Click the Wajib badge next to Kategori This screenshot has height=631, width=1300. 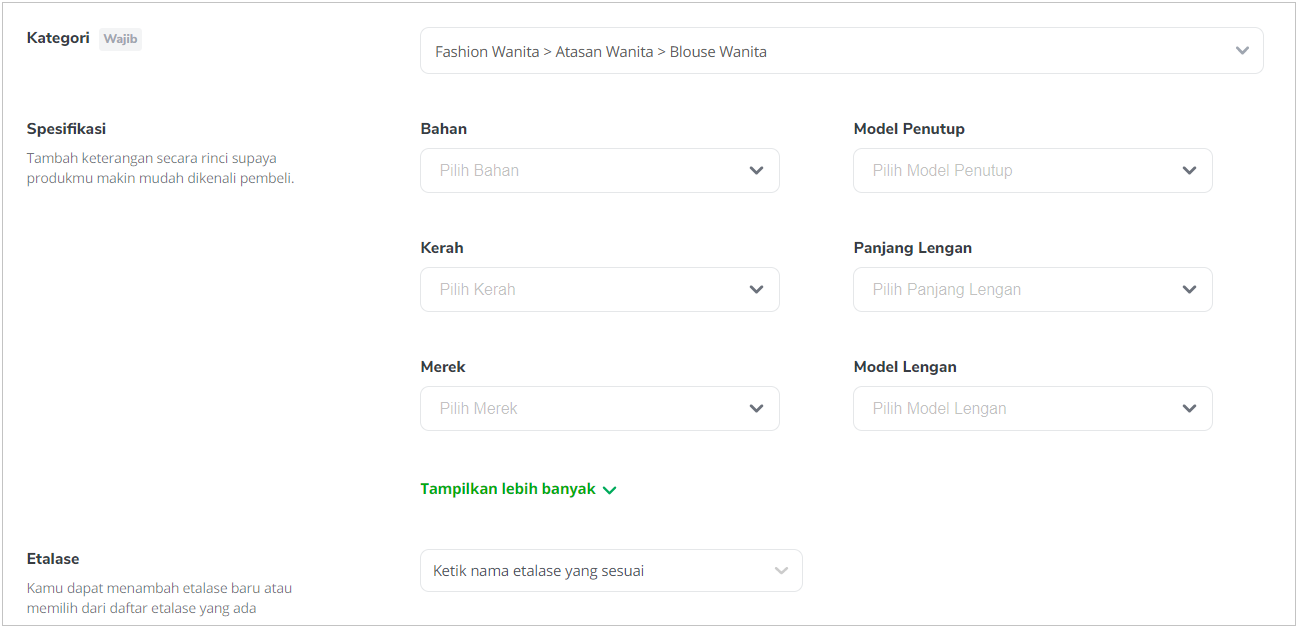[121, 40]
